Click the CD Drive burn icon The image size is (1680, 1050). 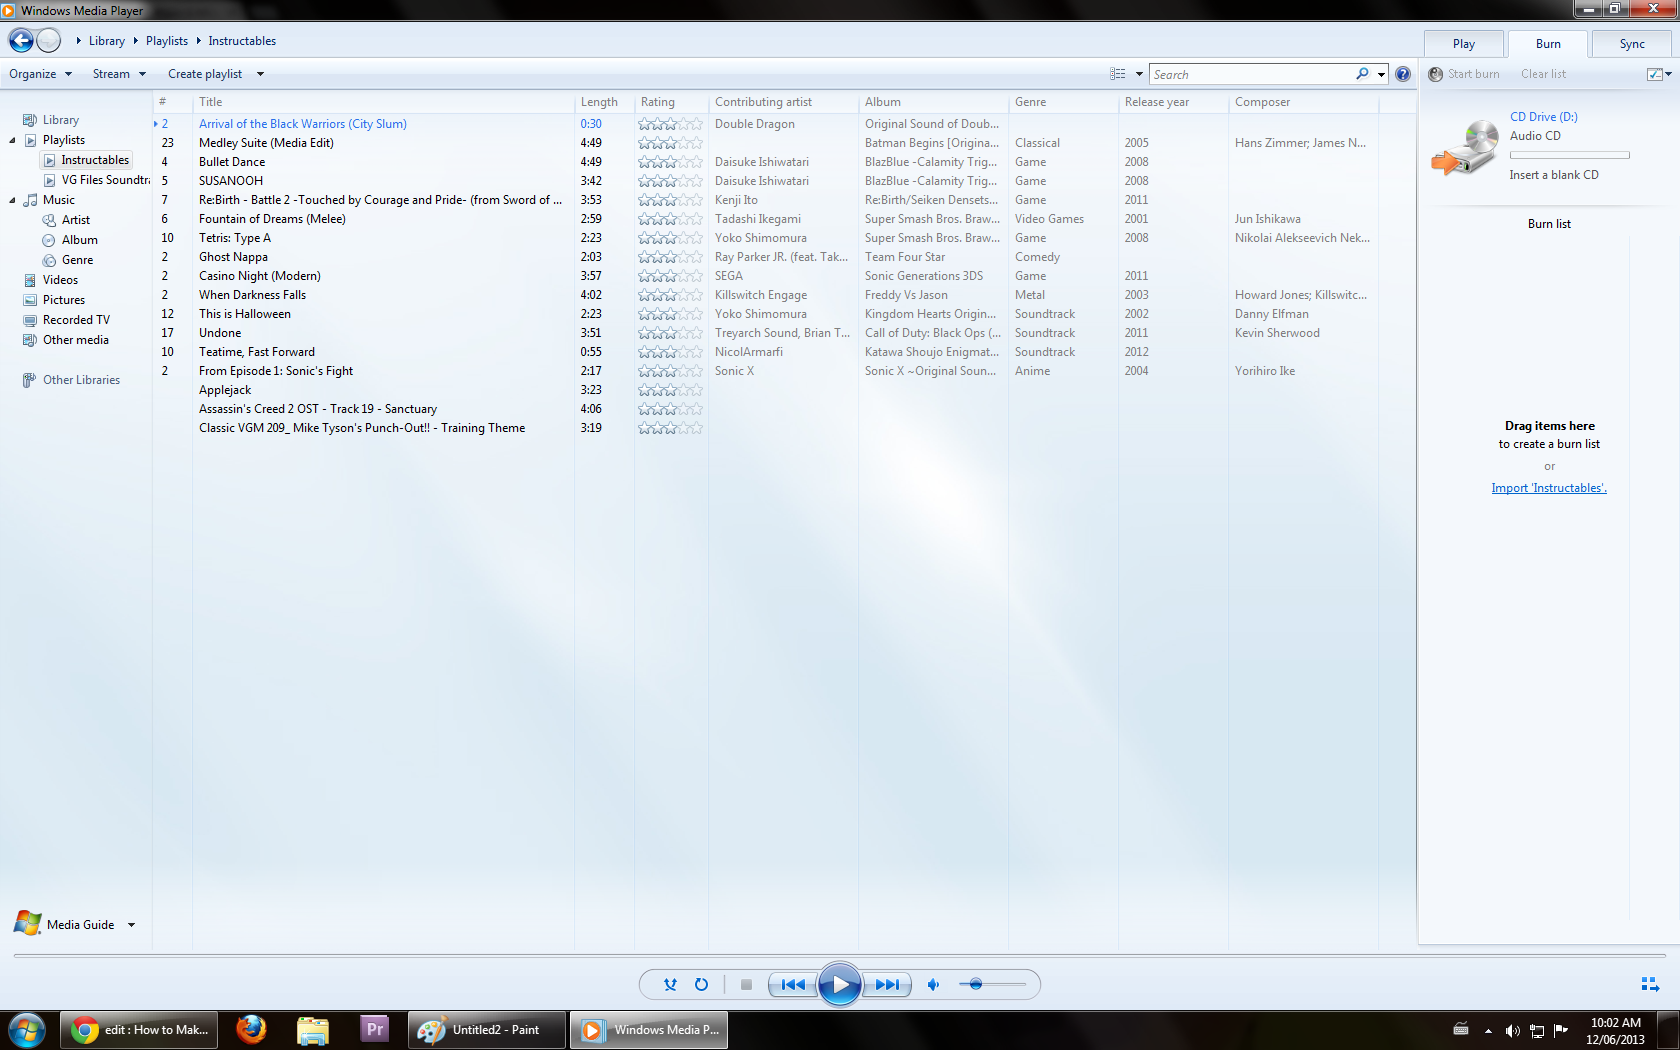click(x=1465, y=147)
